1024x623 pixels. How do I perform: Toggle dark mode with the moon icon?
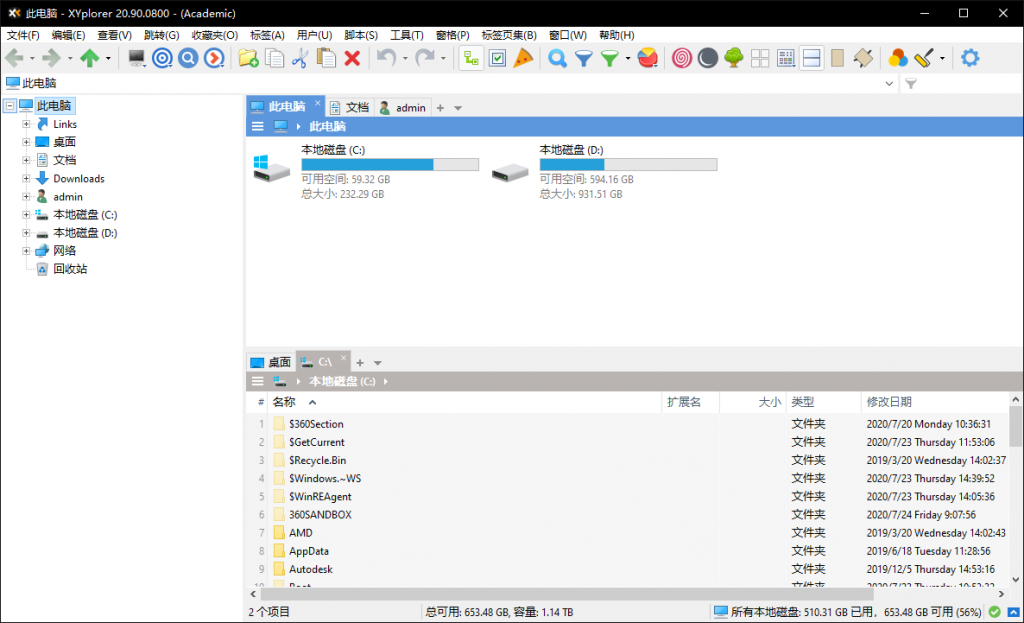tap(708, 58)
